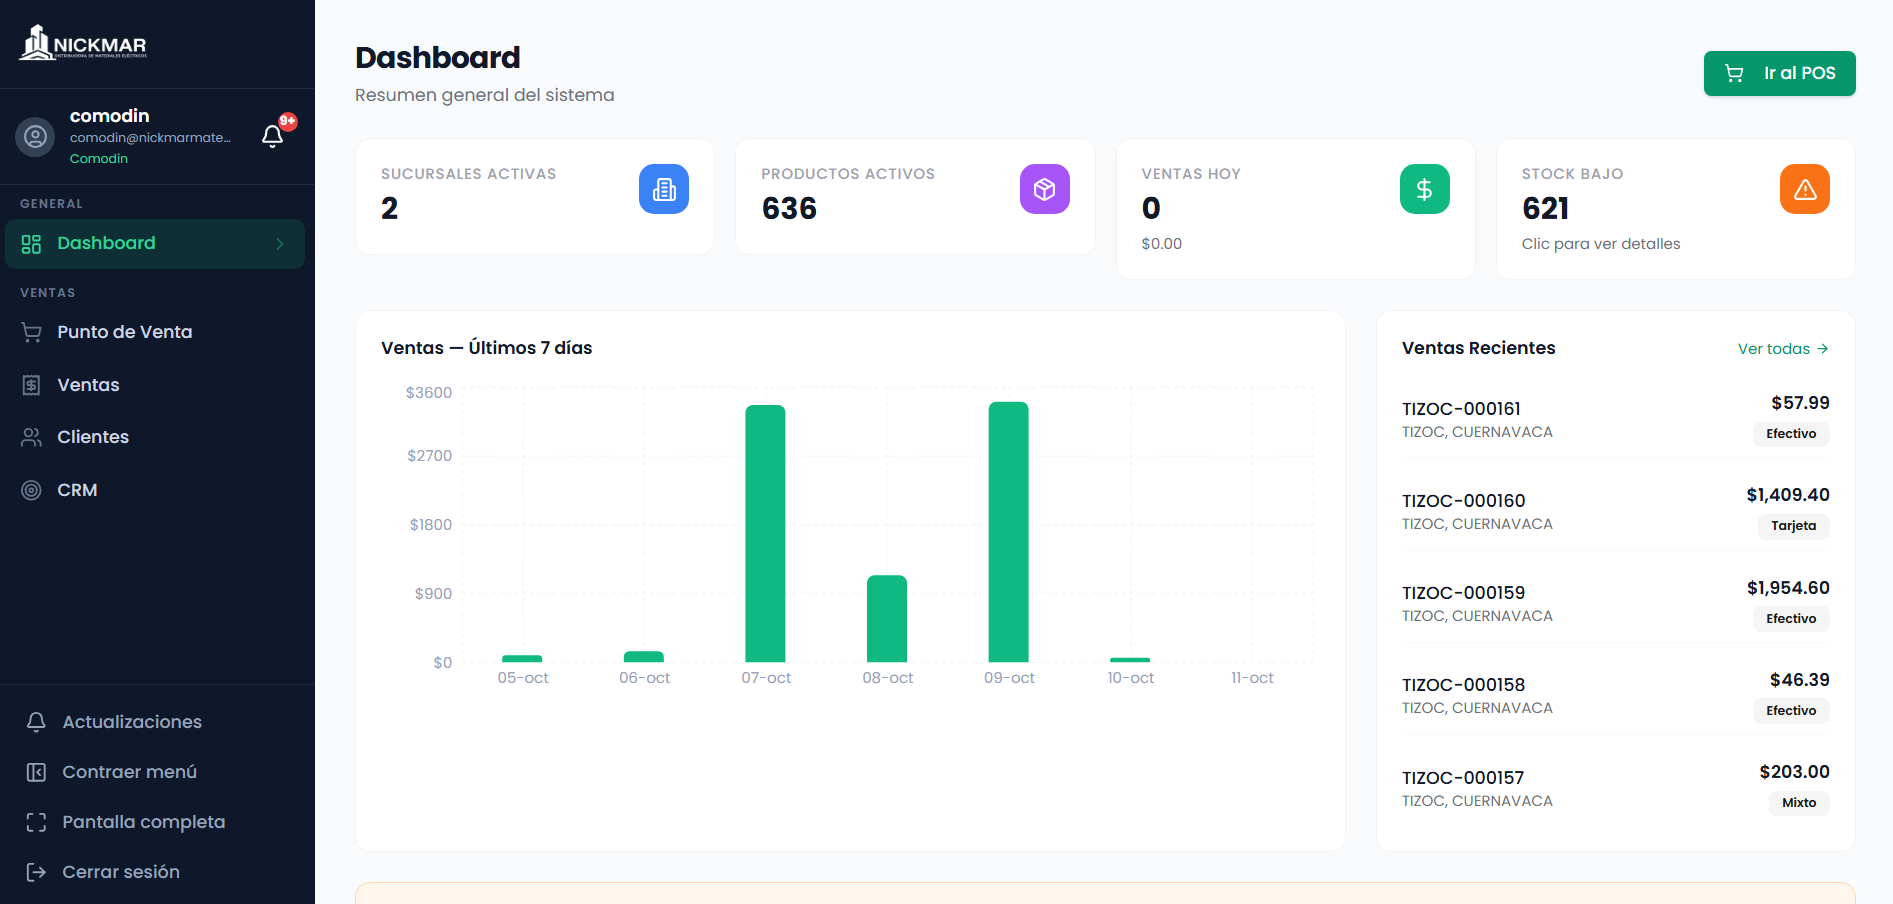Screen dimensions: 1893x904
Task: Open the Stock Bajo card details
Action: point(1675,209)
